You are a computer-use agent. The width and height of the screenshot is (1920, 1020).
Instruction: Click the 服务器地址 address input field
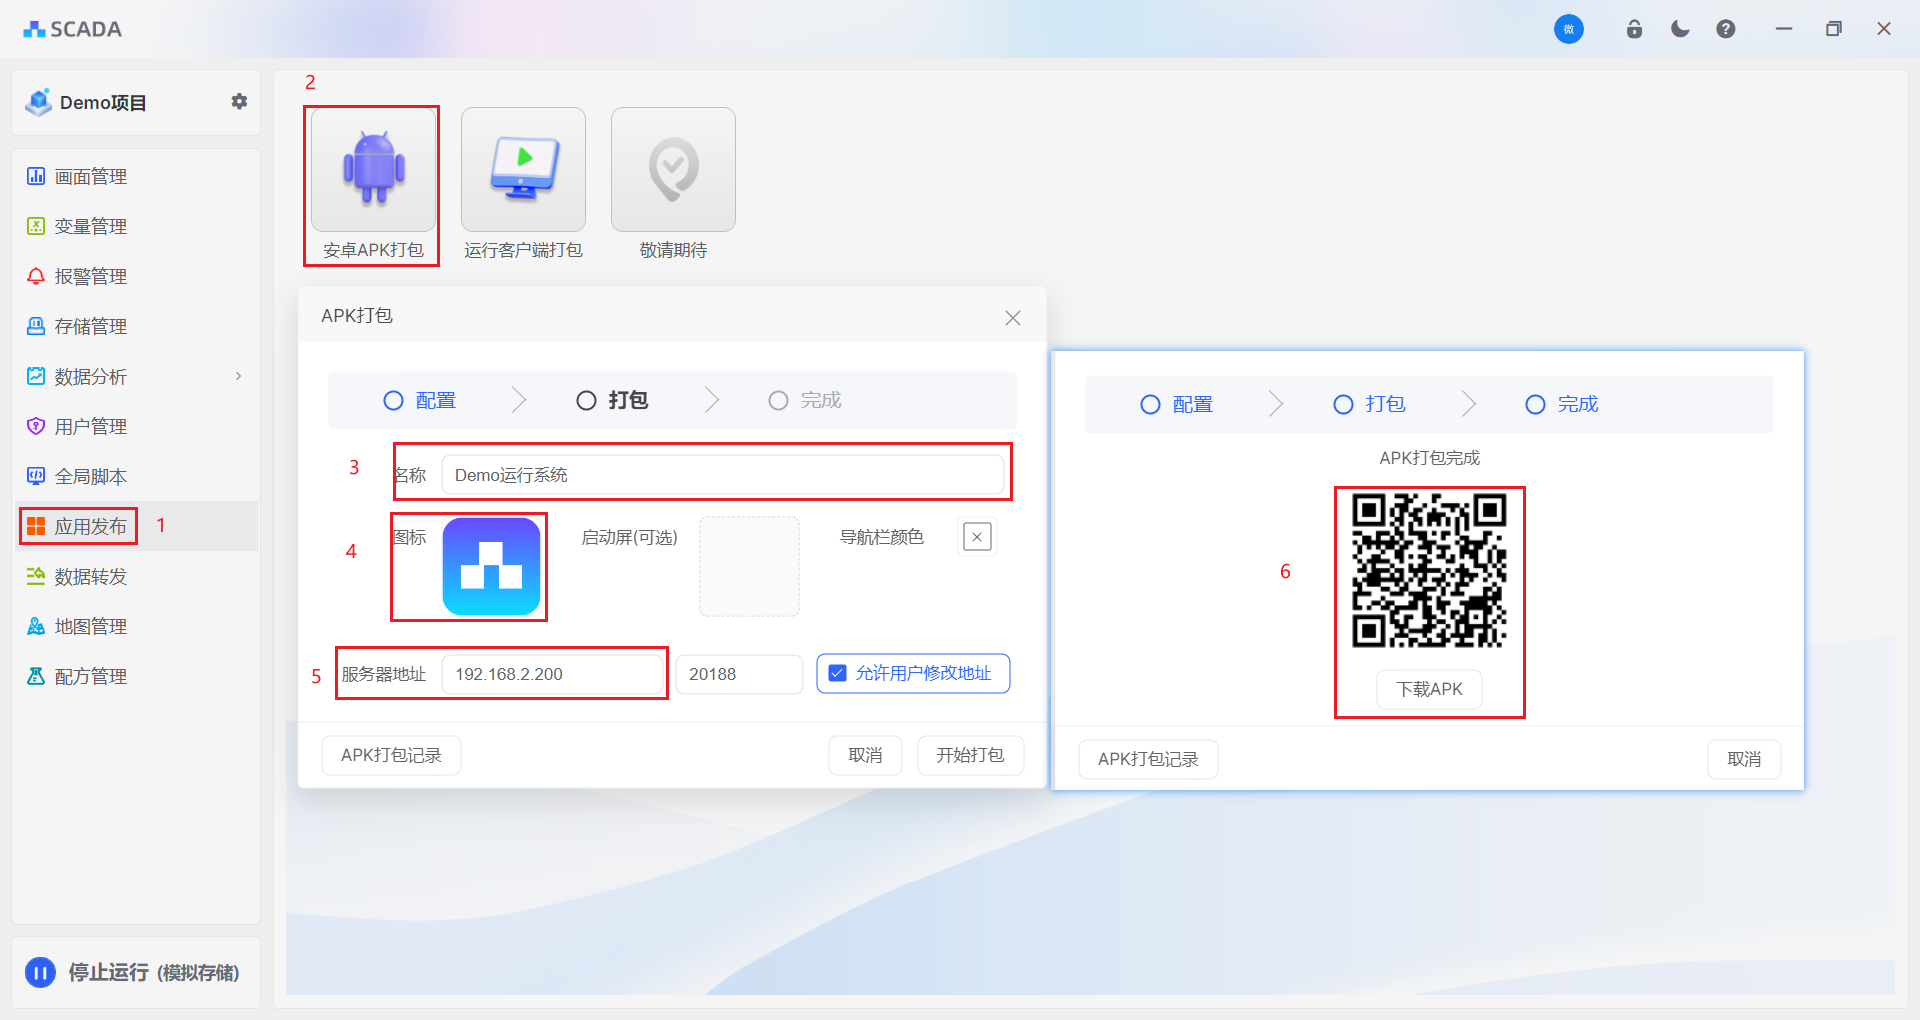tap(552, 673)
